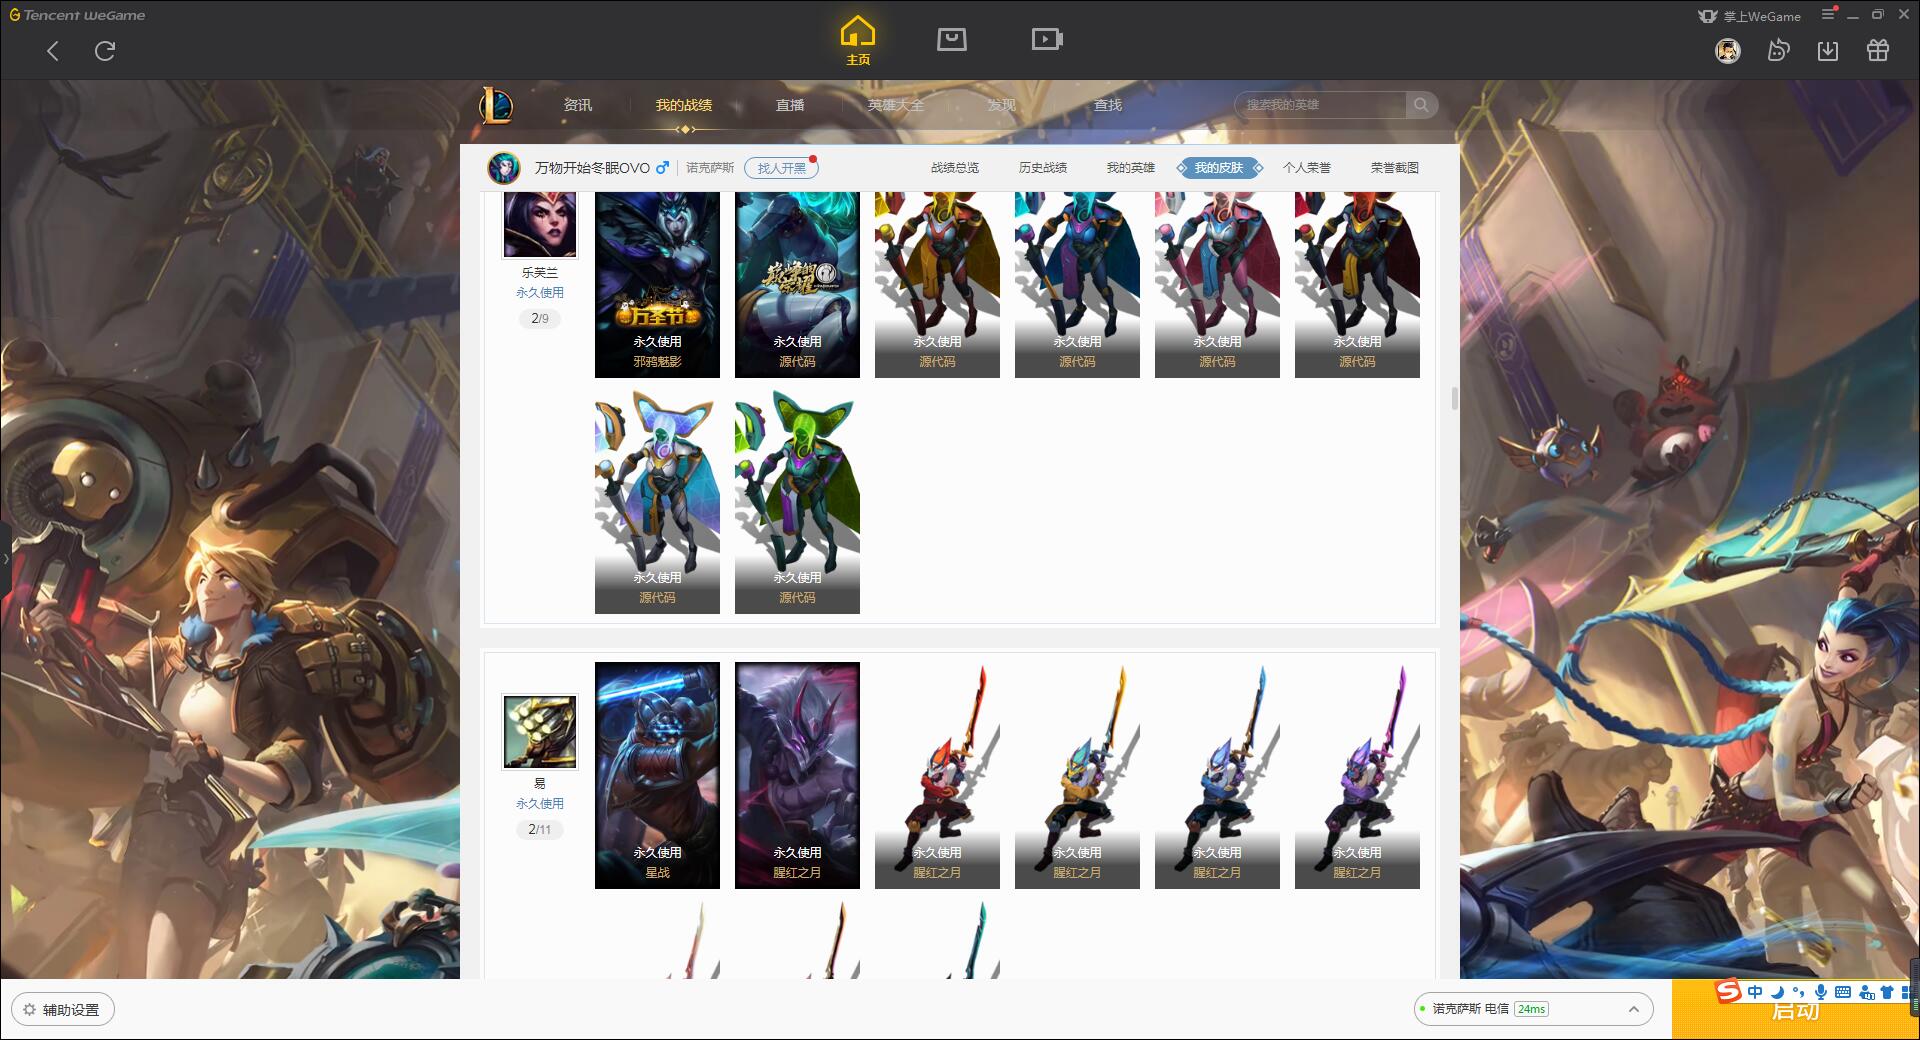Image resolution: width=1920 pixels, height=1040 pixels.
Task: Open the 邪鸦魅影 skin card
Action: (x=657, y=285)
